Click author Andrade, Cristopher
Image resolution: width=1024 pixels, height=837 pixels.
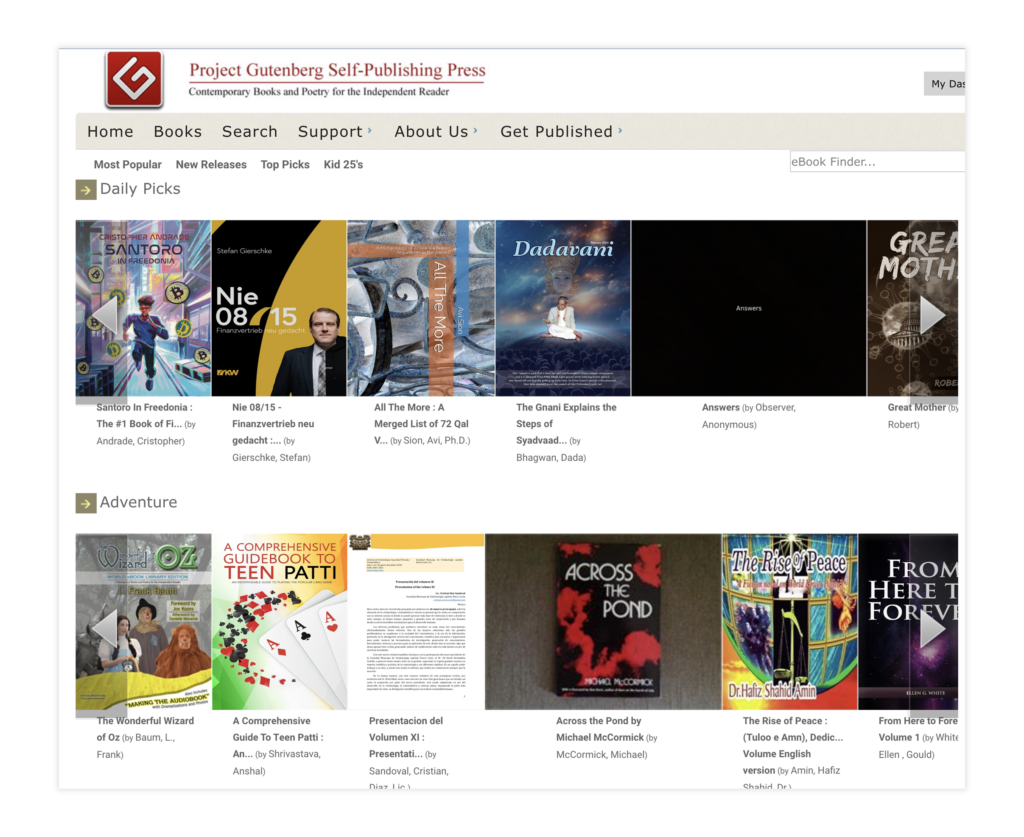coord(140,441)
